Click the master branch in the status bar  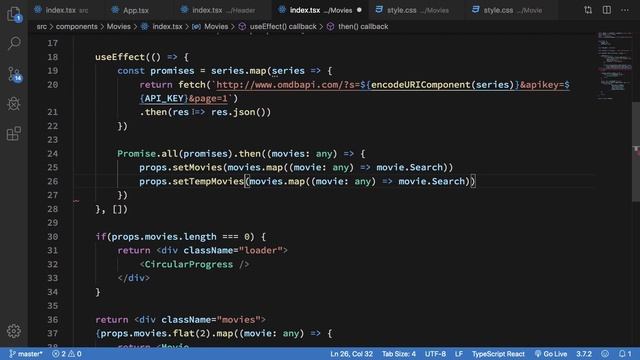click(26, 354)
